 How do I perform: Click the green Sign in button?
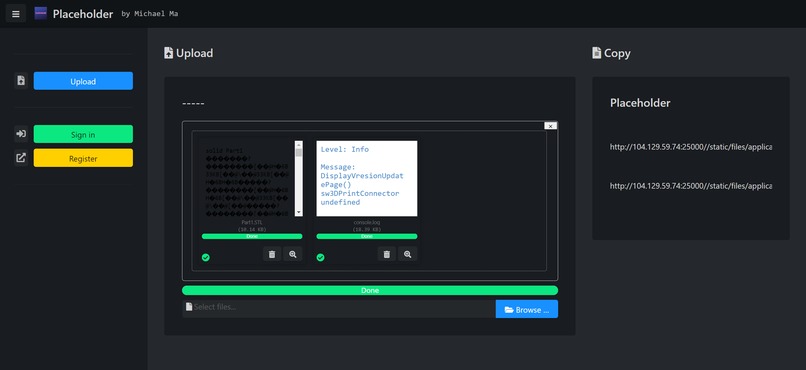click(x=83, y=134)
